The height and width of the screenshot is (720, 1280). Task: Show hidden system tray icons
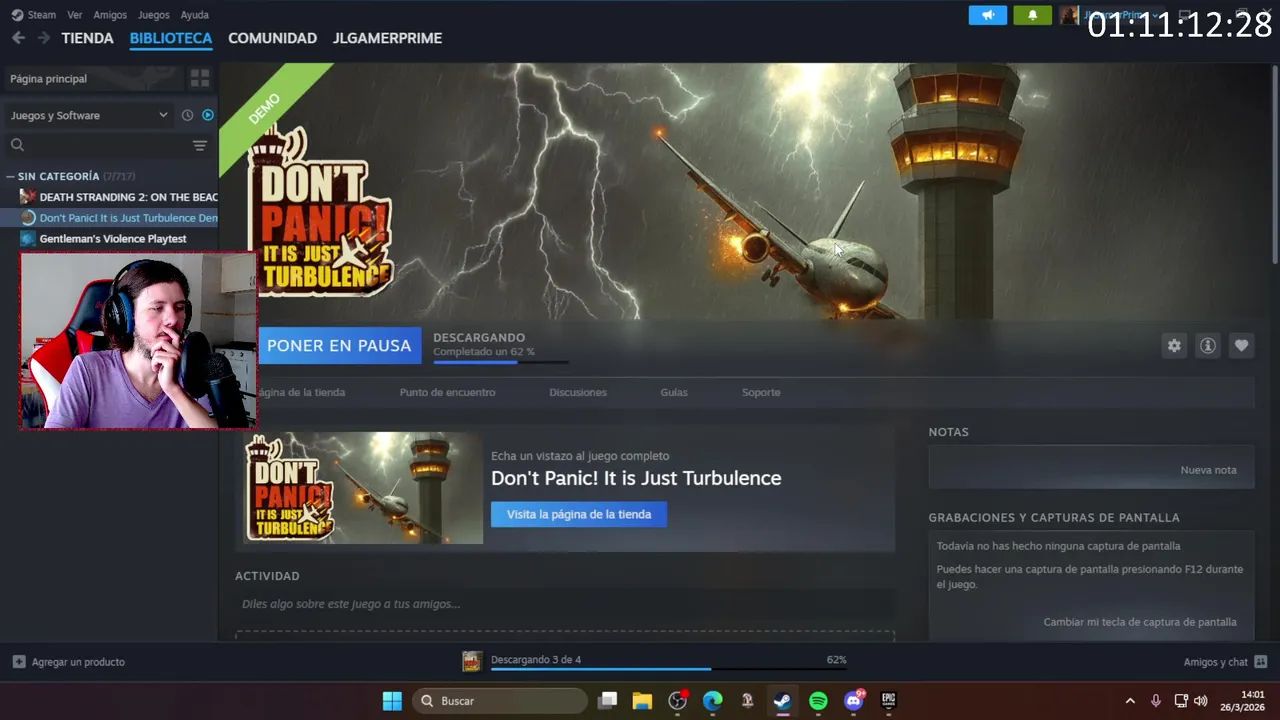[1130, 701]
